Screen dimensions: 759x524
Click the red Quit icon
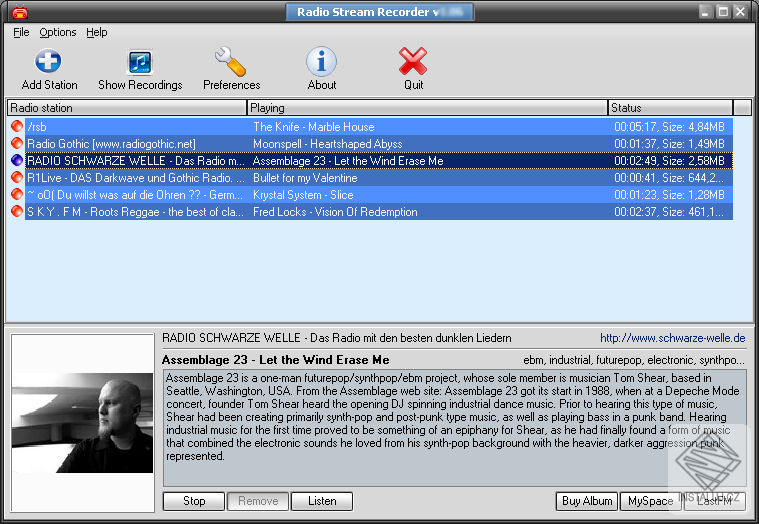413,61
